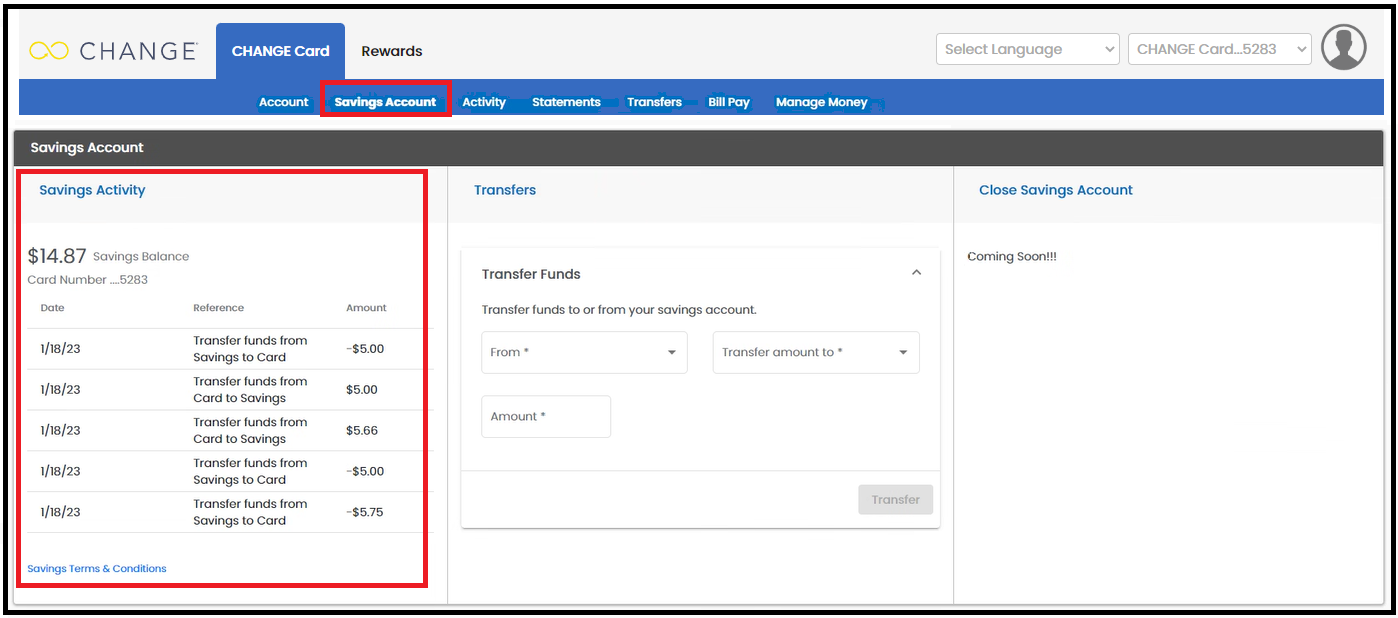Go to the Activity menu item
Image resolution: width=1398 pixels, height=618 pixels.
pyautogui.click(x=484, y=102)
